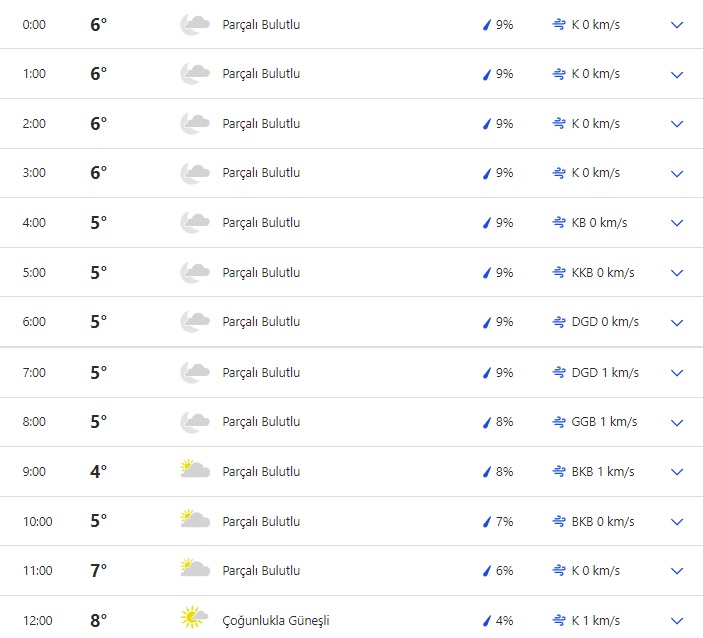Click the raindrop icon in the 12:00 row

pyautogui.click(x=488, y=620)
